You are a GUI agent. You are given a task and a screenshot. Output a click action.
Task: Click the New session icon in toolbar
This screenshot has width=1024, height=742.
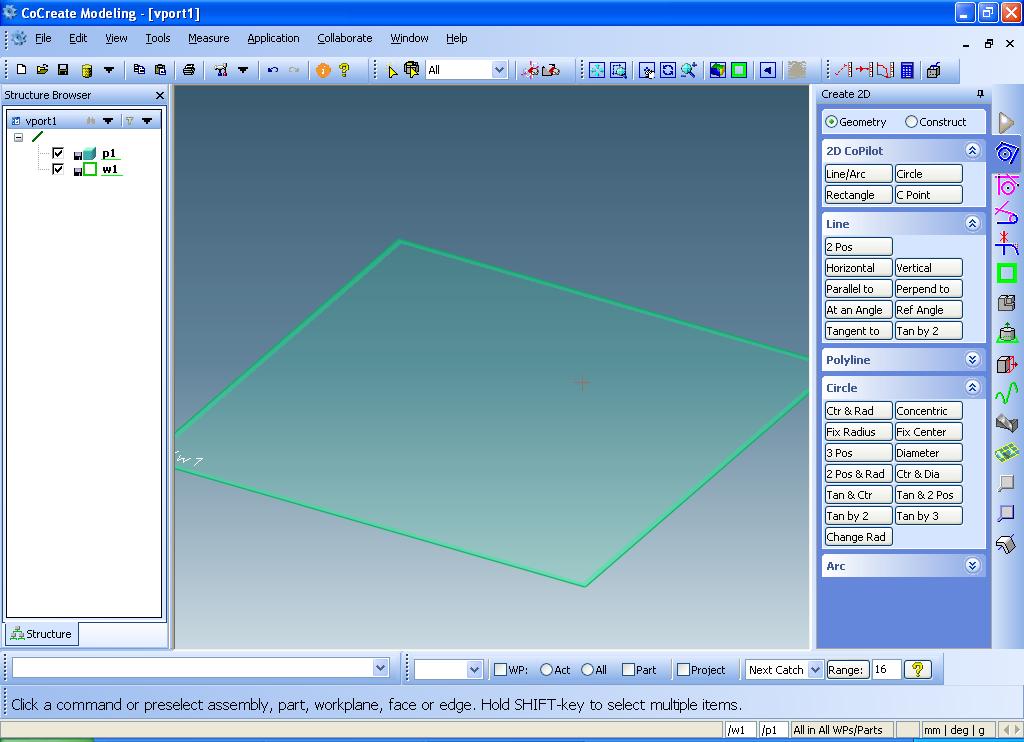[22, 69]
